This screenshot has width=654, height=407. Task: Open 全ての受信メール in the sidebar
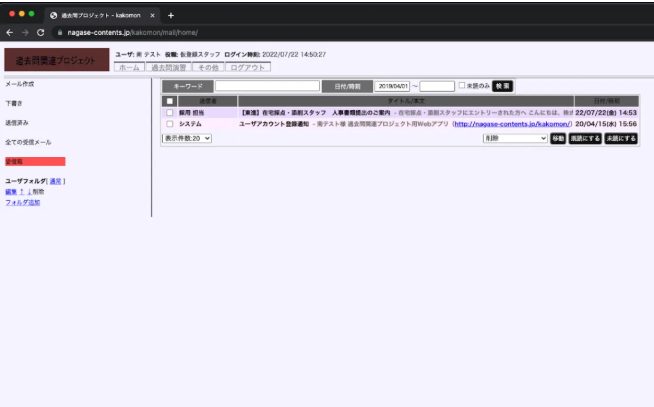coord(28,142)
